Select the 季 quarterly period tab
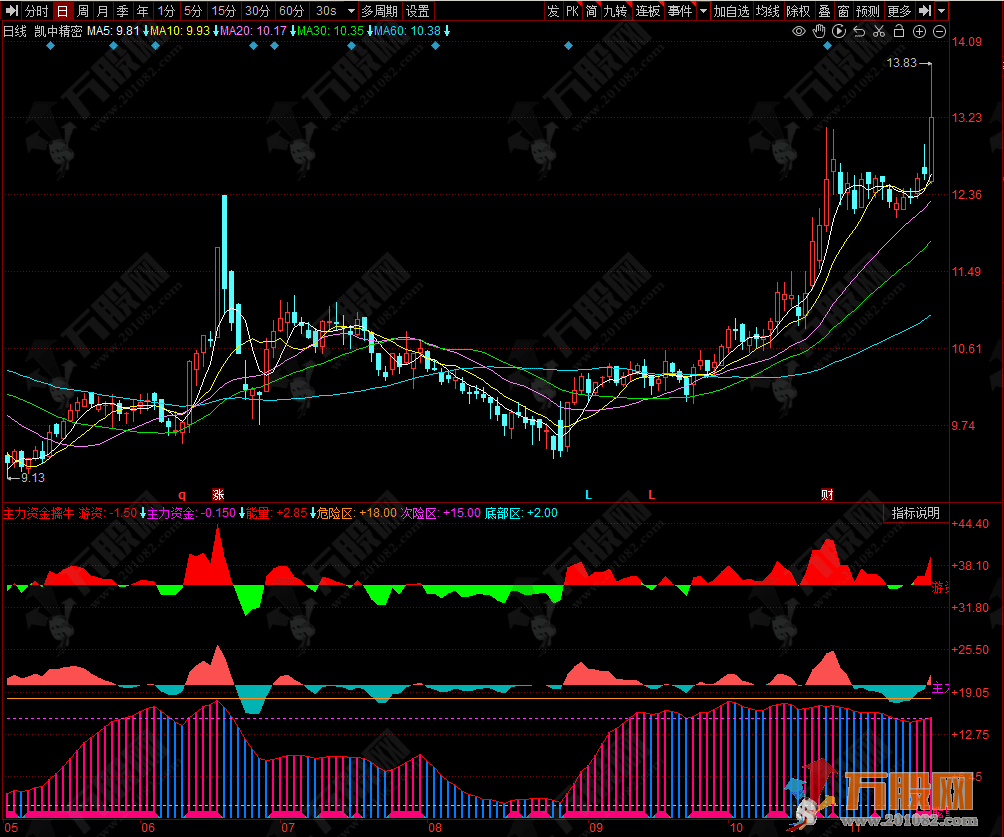This screenshot has height=837, width=1004. (x=122, y=11)
